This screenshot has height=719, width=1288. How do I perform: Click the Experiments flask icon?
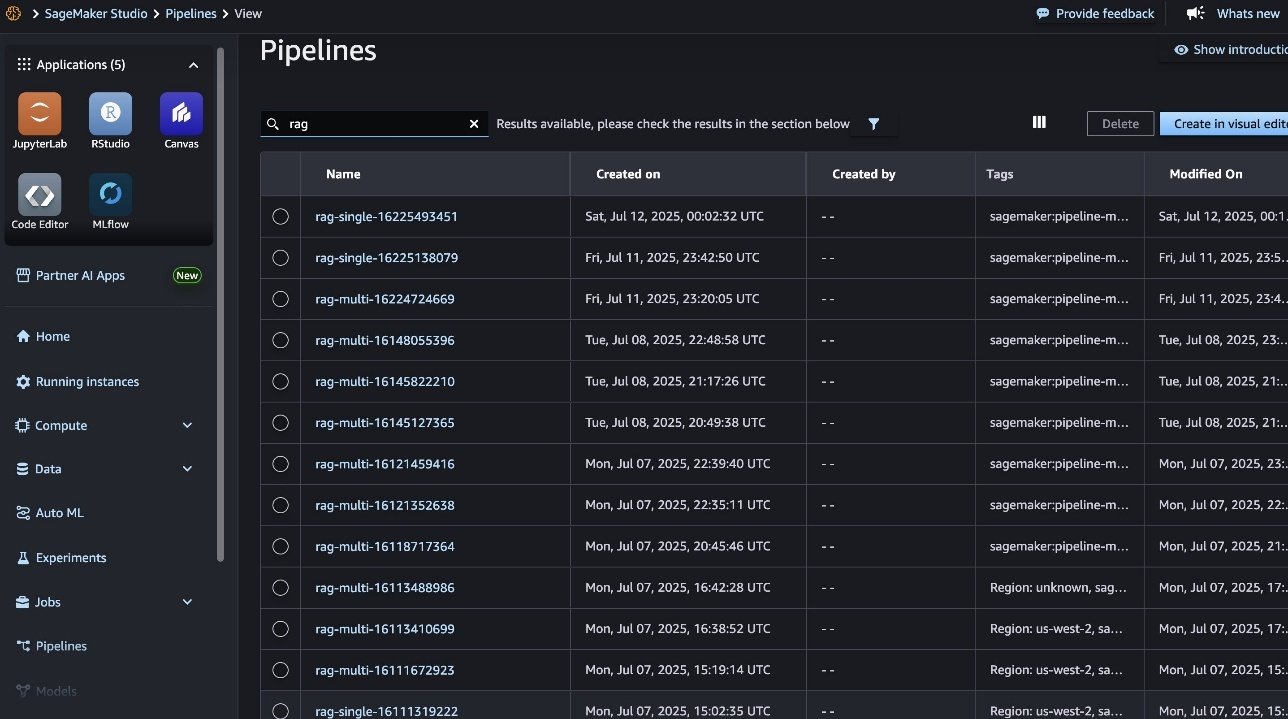(23, 558)
